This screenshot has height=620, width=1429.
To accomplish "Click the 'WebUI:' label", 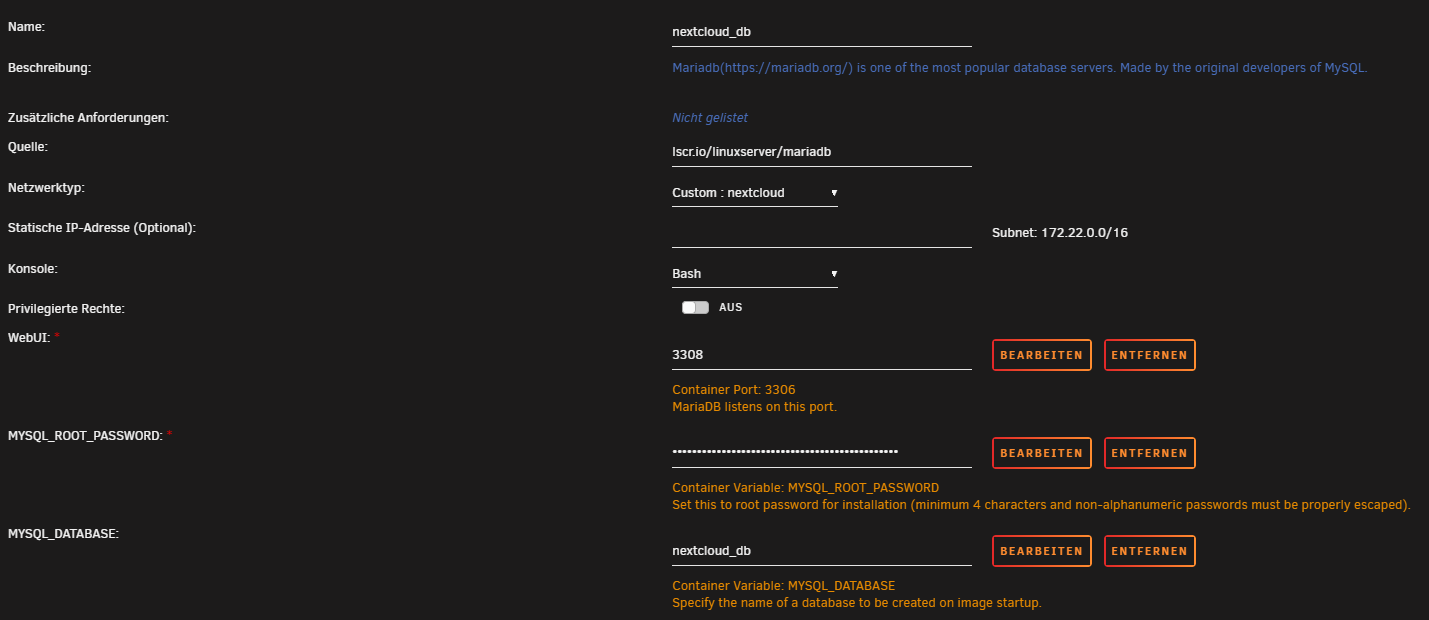I will (x=29, y=336).
